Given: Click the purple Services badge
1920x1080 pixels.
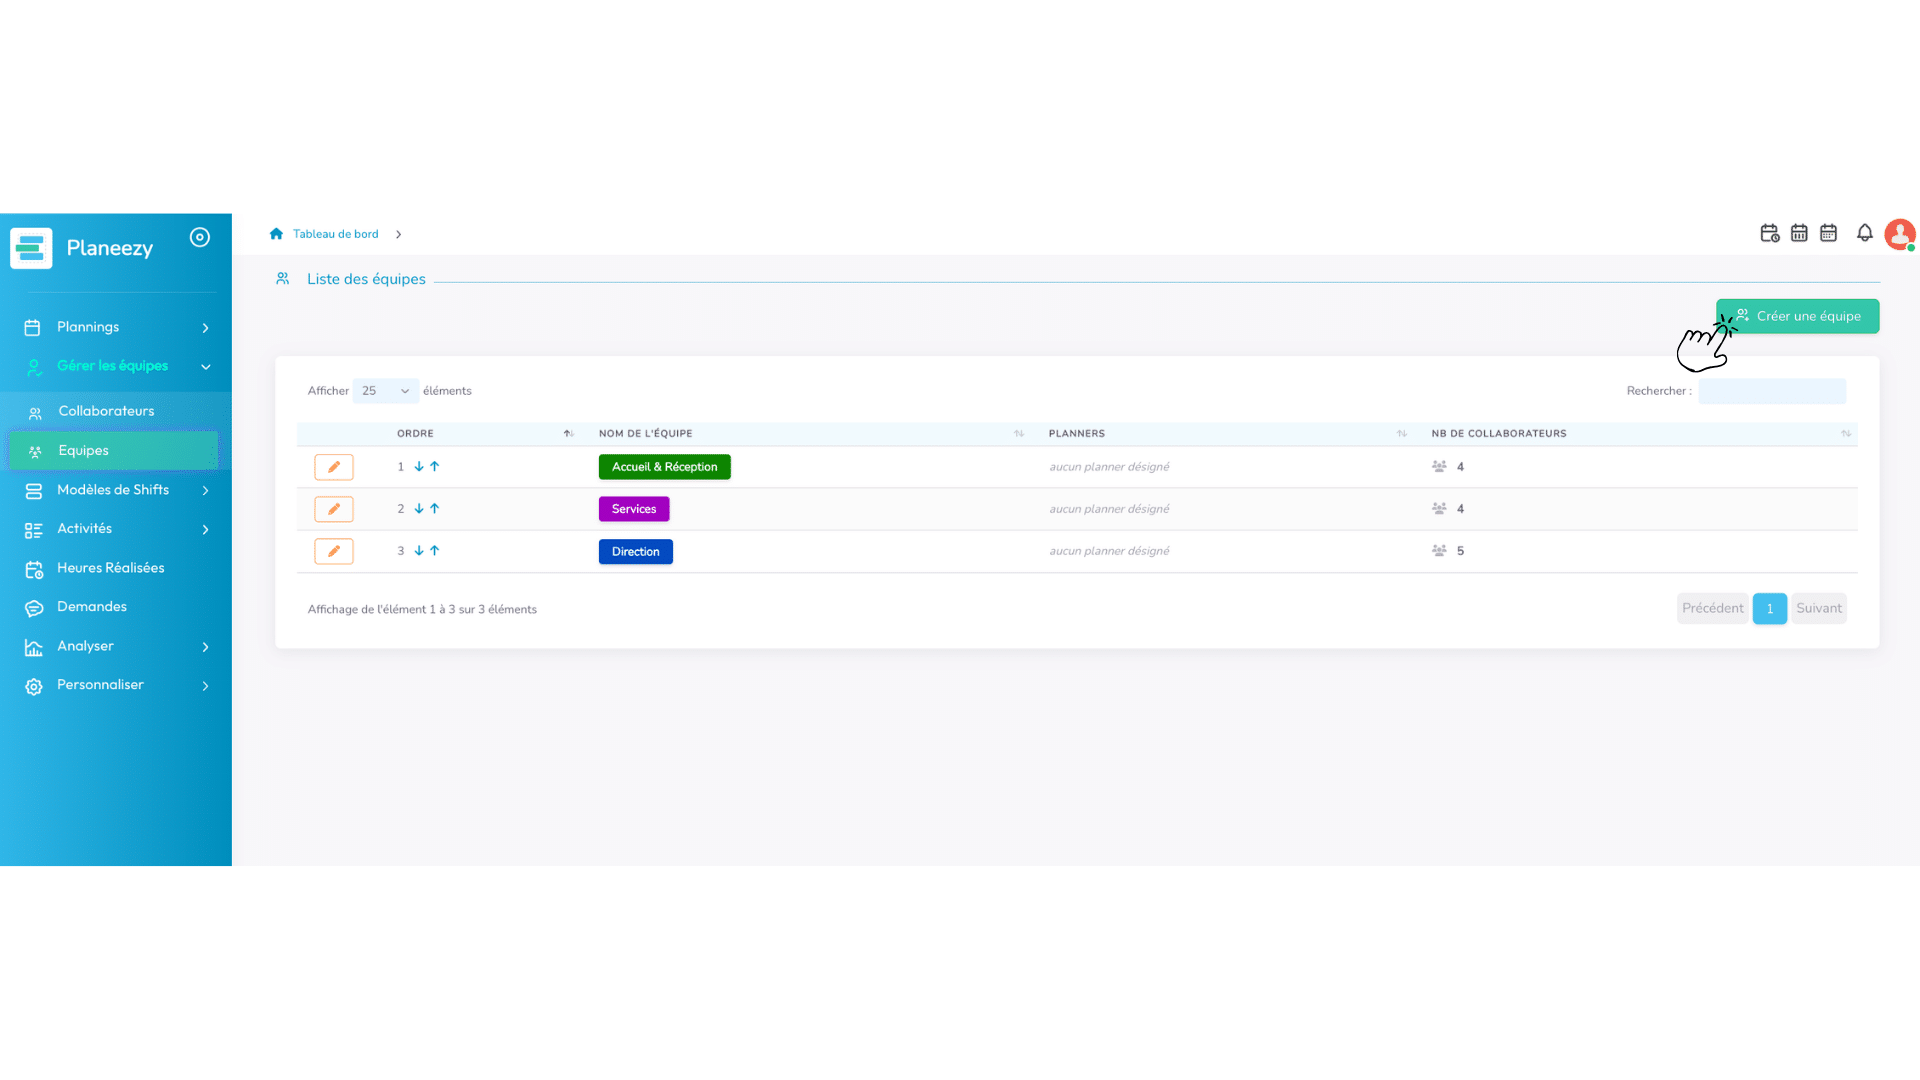Looking at the screenshot, I should [634, 509].
